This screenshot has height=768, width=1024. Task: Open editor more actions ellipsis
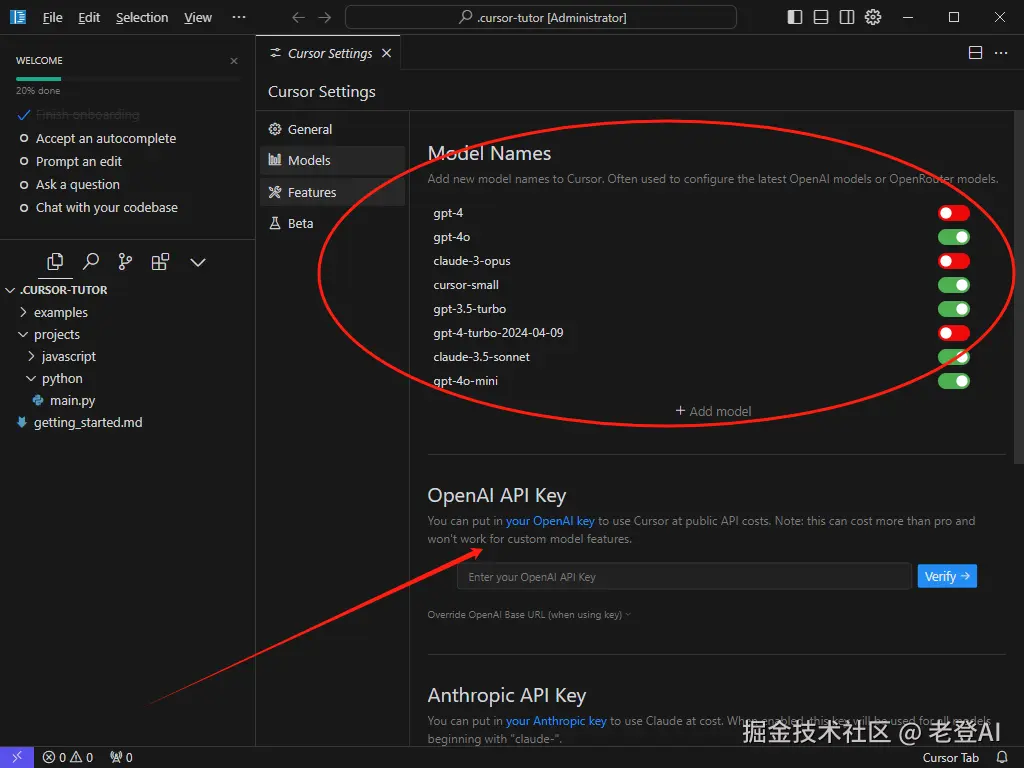(x=1001, y=53)
